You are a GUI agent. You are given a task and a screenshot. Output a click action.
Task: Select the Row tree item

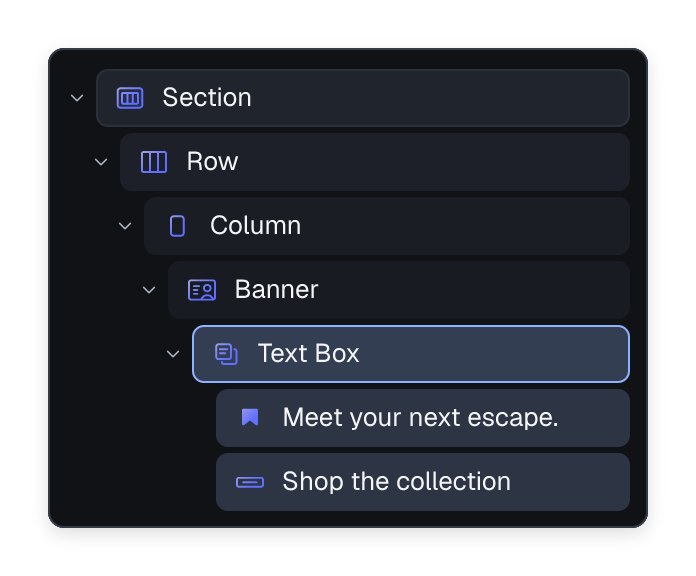(375, 162)
